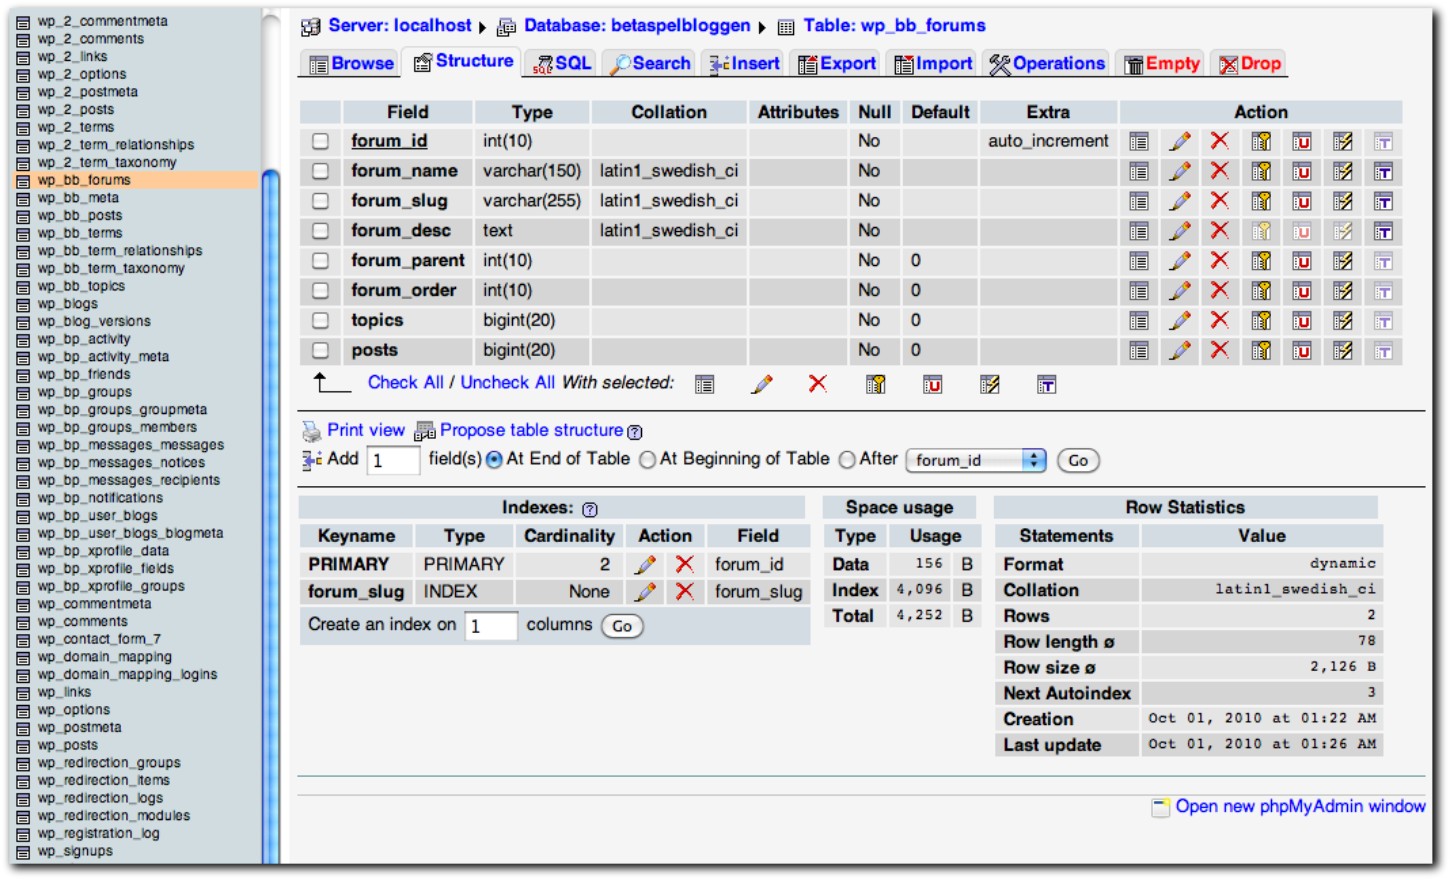
Task: Click the Uncheck All link
Action: click(x=507, y=383)
